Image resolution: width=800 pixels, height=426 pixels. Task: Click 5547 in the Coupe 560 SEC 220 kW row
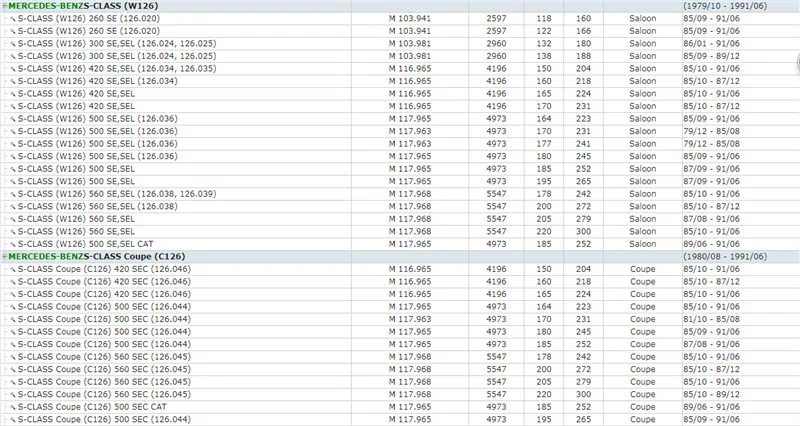pos(496,394)
